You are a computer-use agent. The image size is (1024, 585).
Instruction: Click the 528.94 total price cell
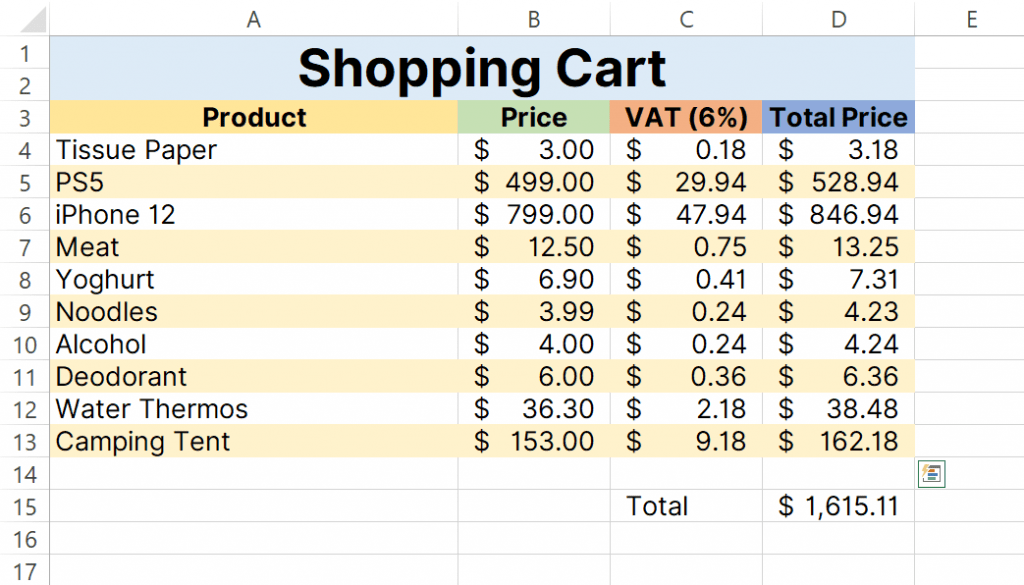tap(839, 182)
